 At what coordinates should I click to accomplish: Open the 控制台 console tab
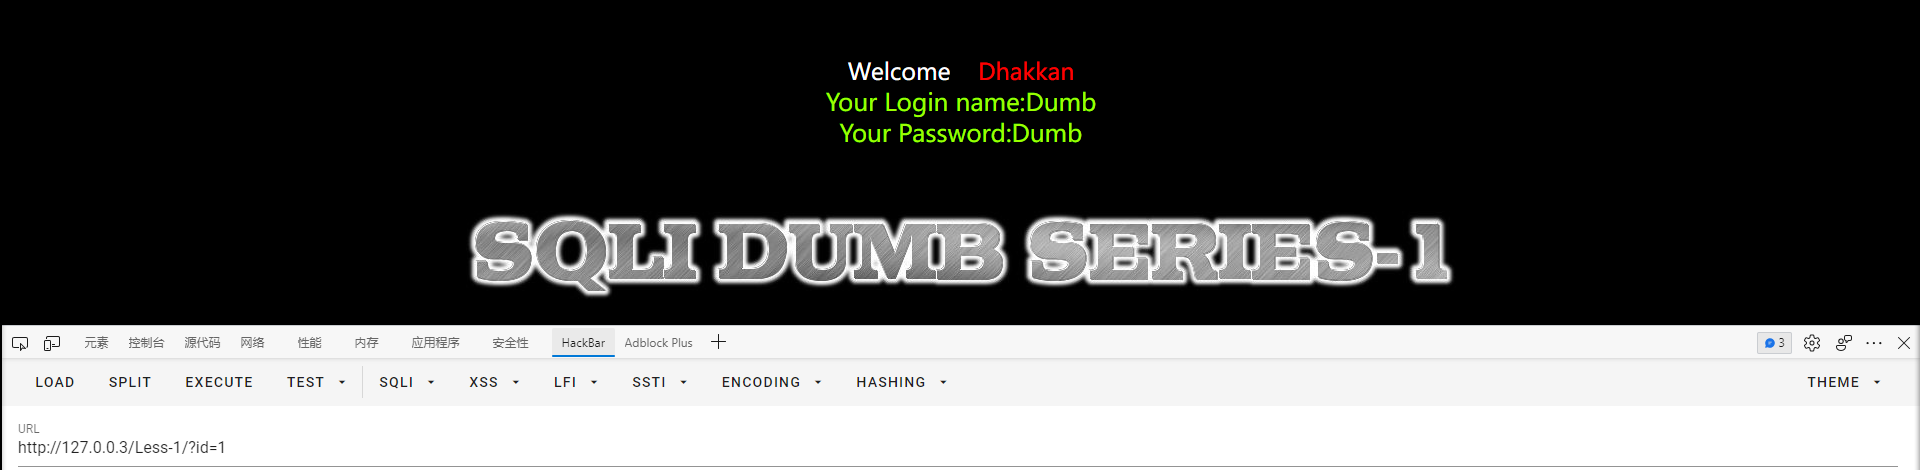[x=146, y=343]
